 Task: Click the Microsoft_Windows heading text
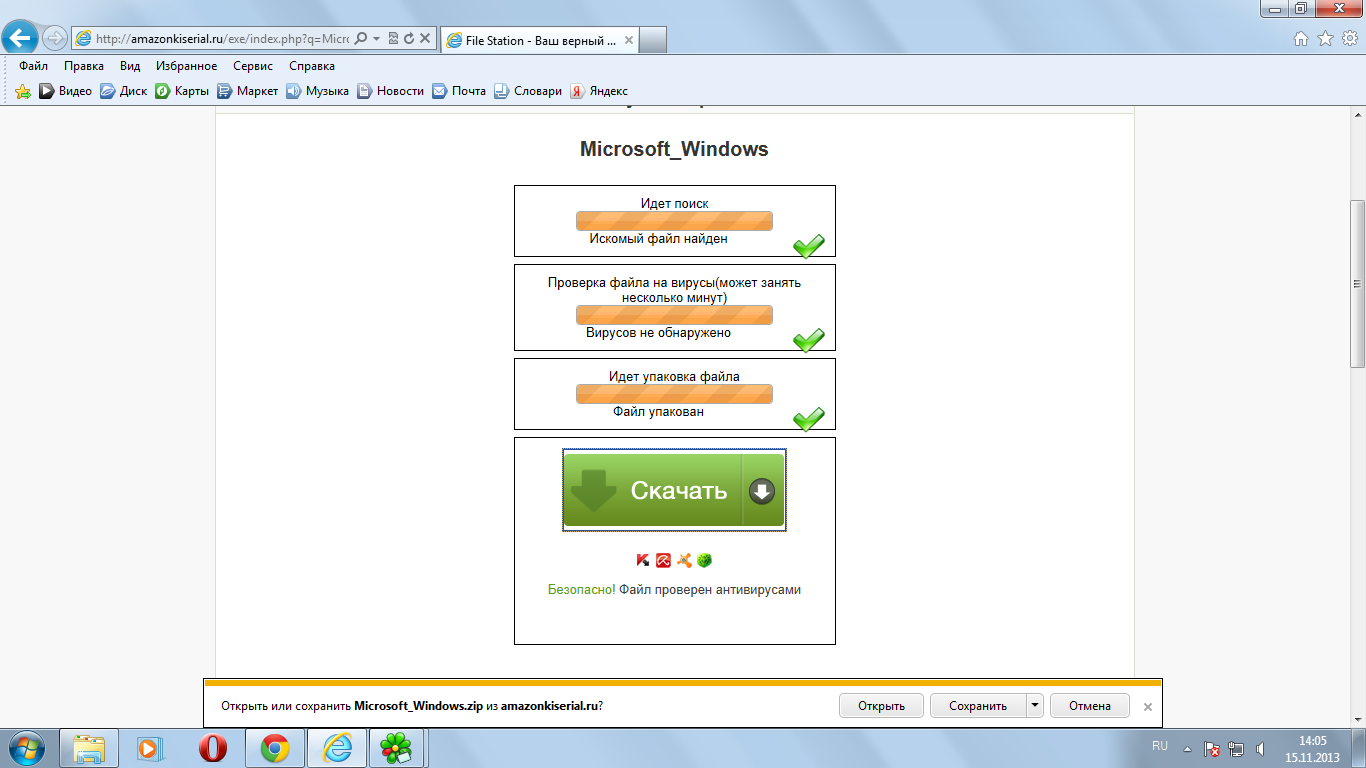(x=674, y=149)
